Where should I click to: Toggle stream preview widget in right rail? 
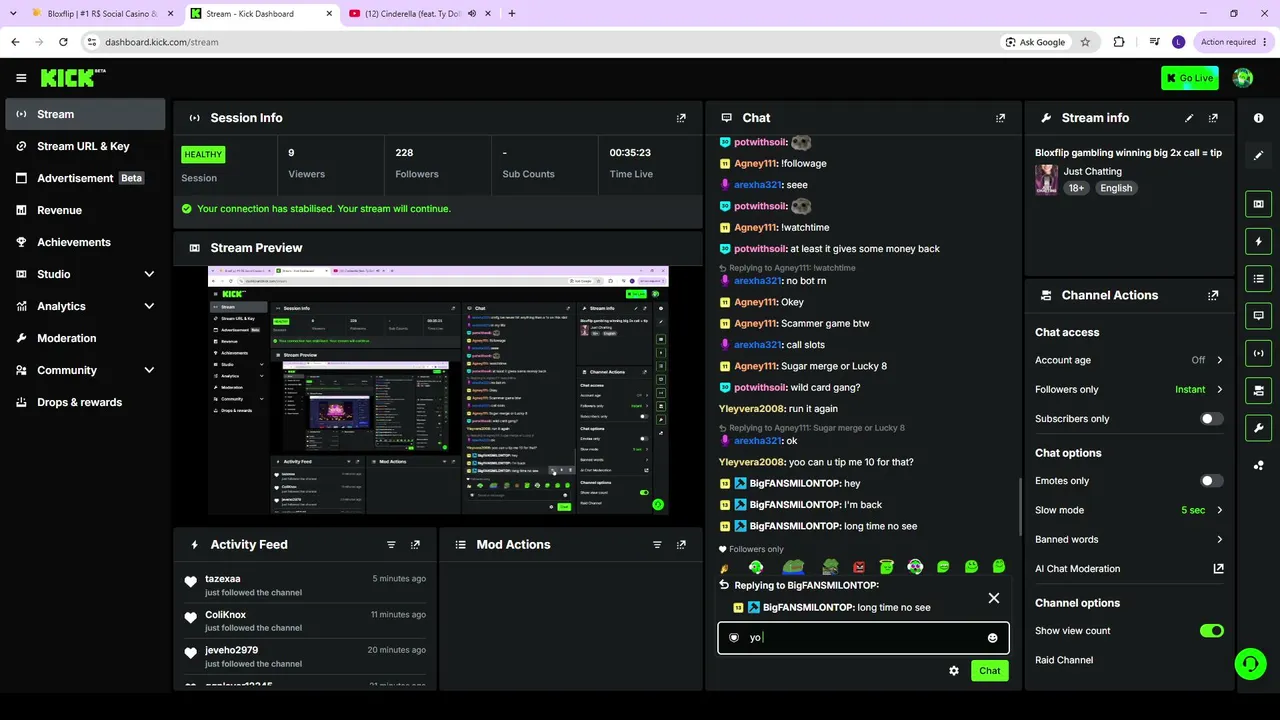tap(1258, 204)
